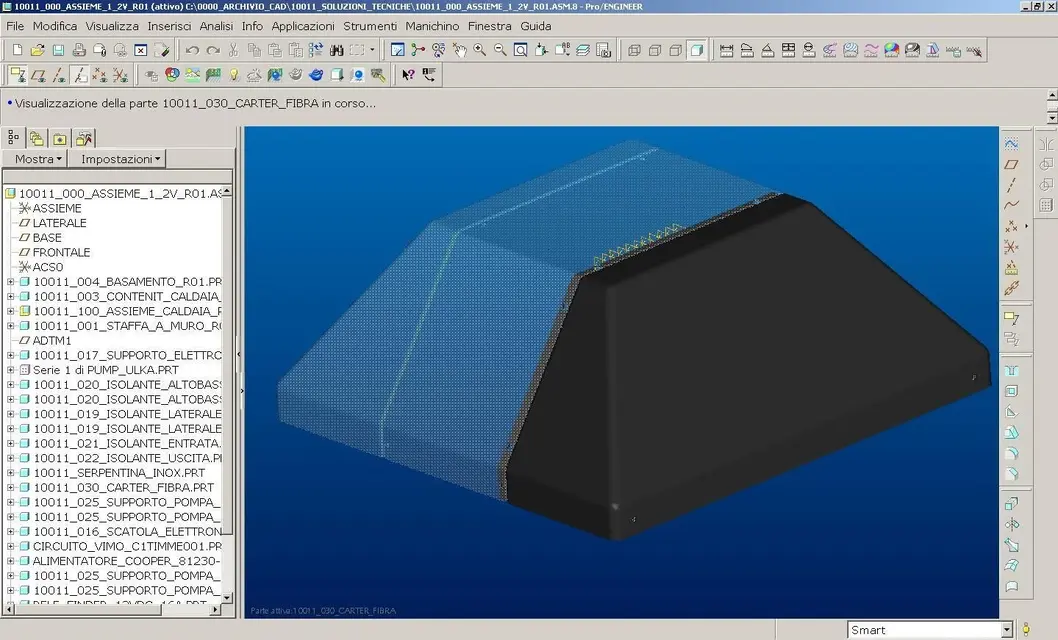
Task: Click the blue teapot render icon
Action: (x=316, y=75)
